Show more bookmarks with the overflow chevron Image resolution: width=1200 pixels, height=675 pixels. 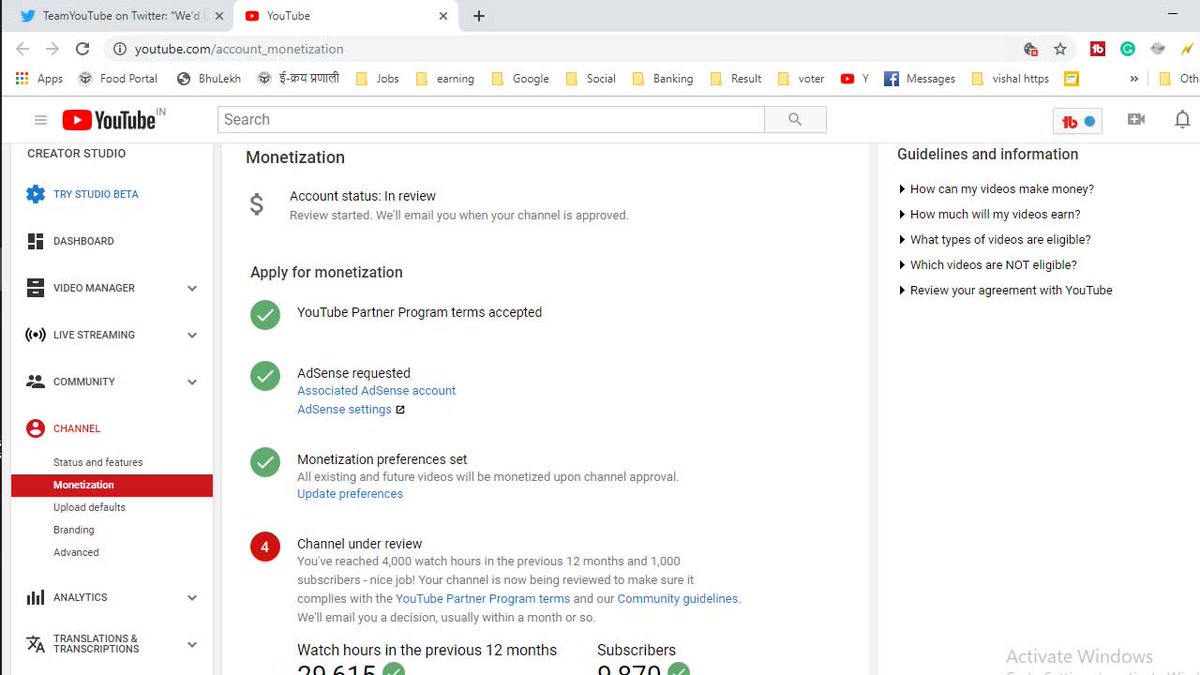[1134, 78]
